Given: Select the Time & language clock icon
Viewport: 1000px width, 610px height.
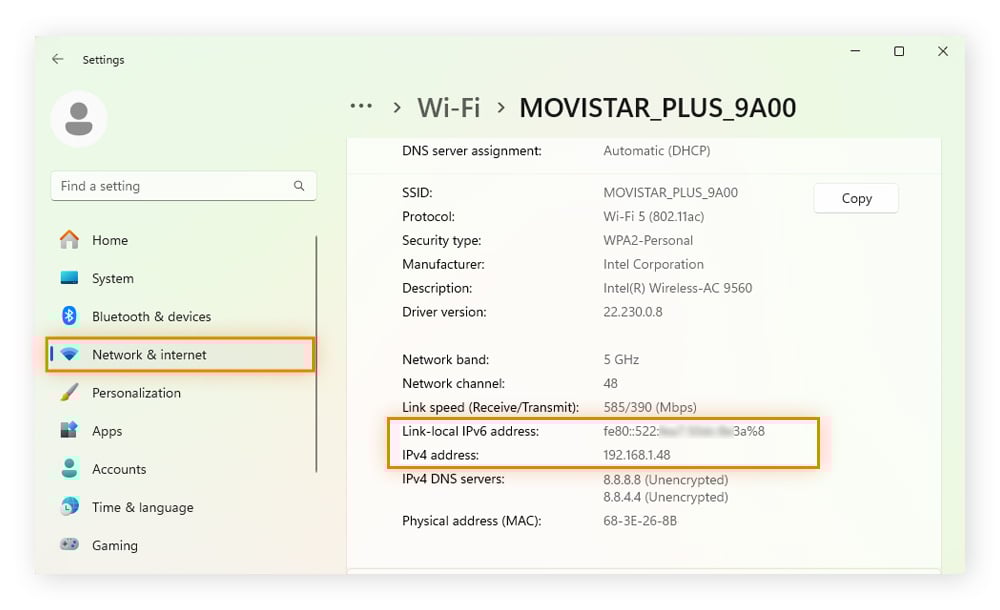Looking at the screenshot, I should click(72, 507).
